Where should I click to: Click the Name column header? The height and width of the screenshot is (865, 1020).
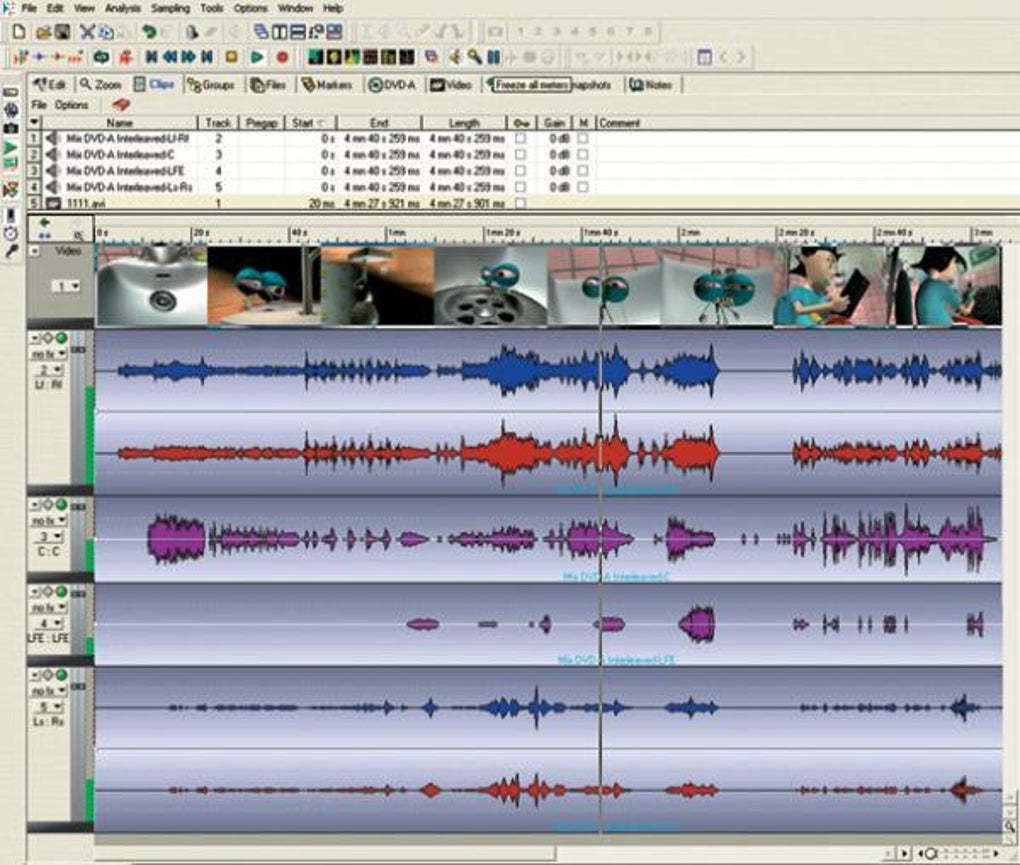[x=119, y=123]
